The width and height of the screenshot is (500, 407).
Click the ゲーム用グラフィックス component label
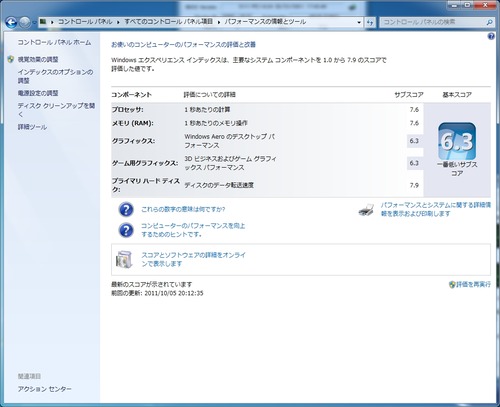point(145,163)
